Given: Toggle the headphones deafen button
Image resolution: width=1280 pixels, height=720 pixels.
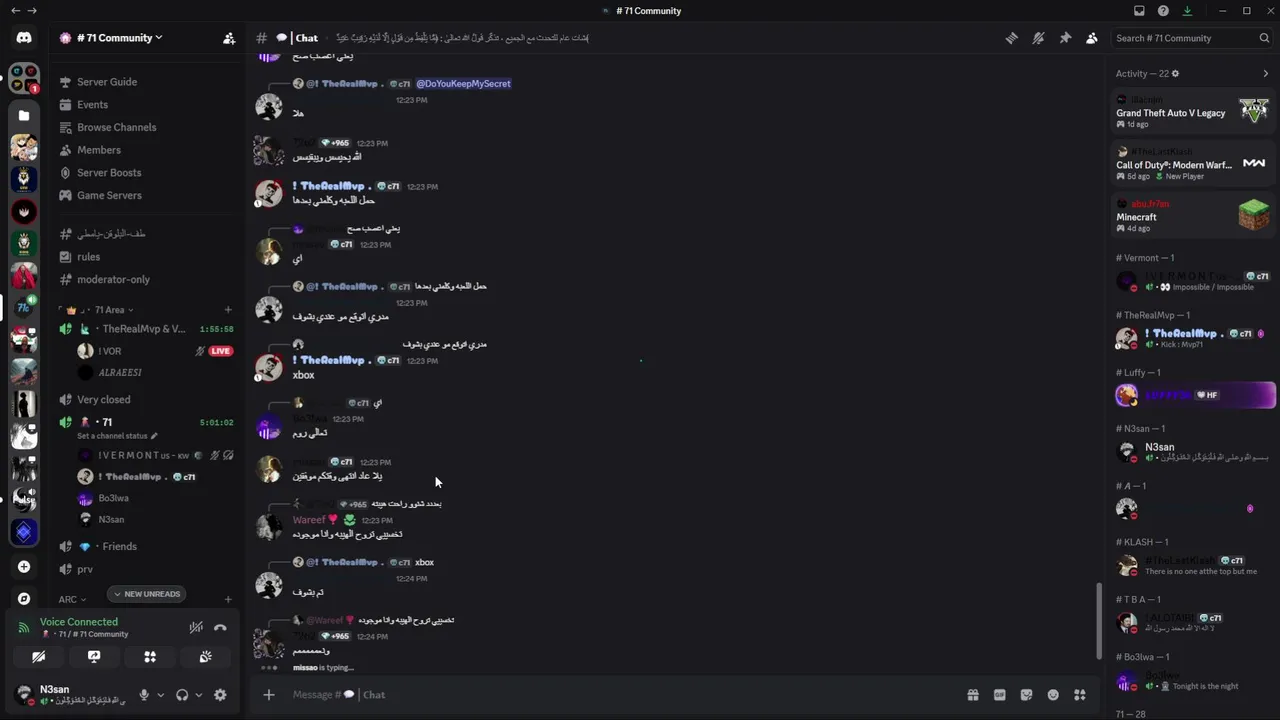Looking at the screenshot, I should (182, 695).
